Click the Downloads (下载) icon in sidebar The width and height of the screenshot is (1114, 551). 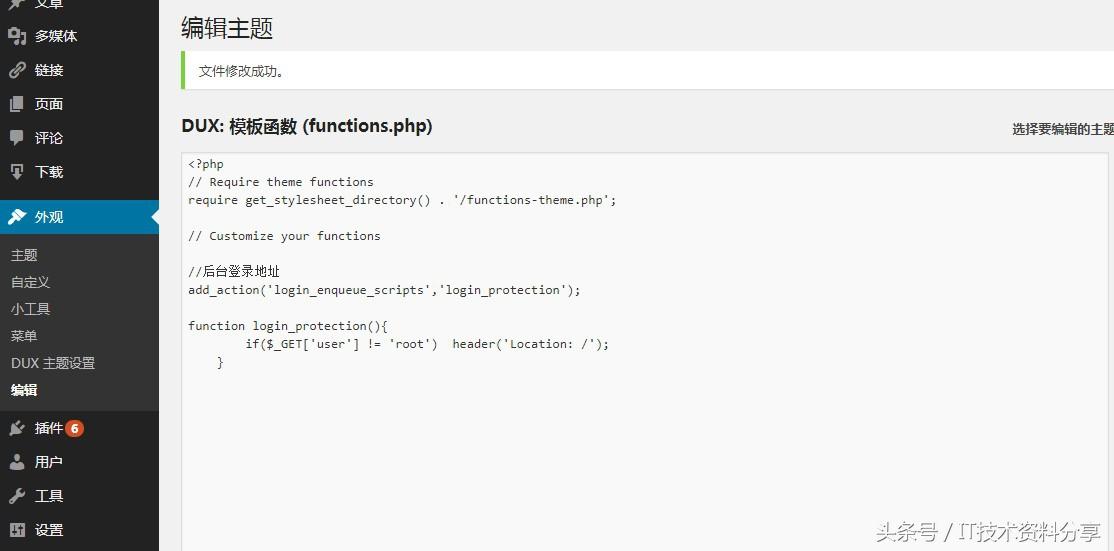(x=17, y=172)
